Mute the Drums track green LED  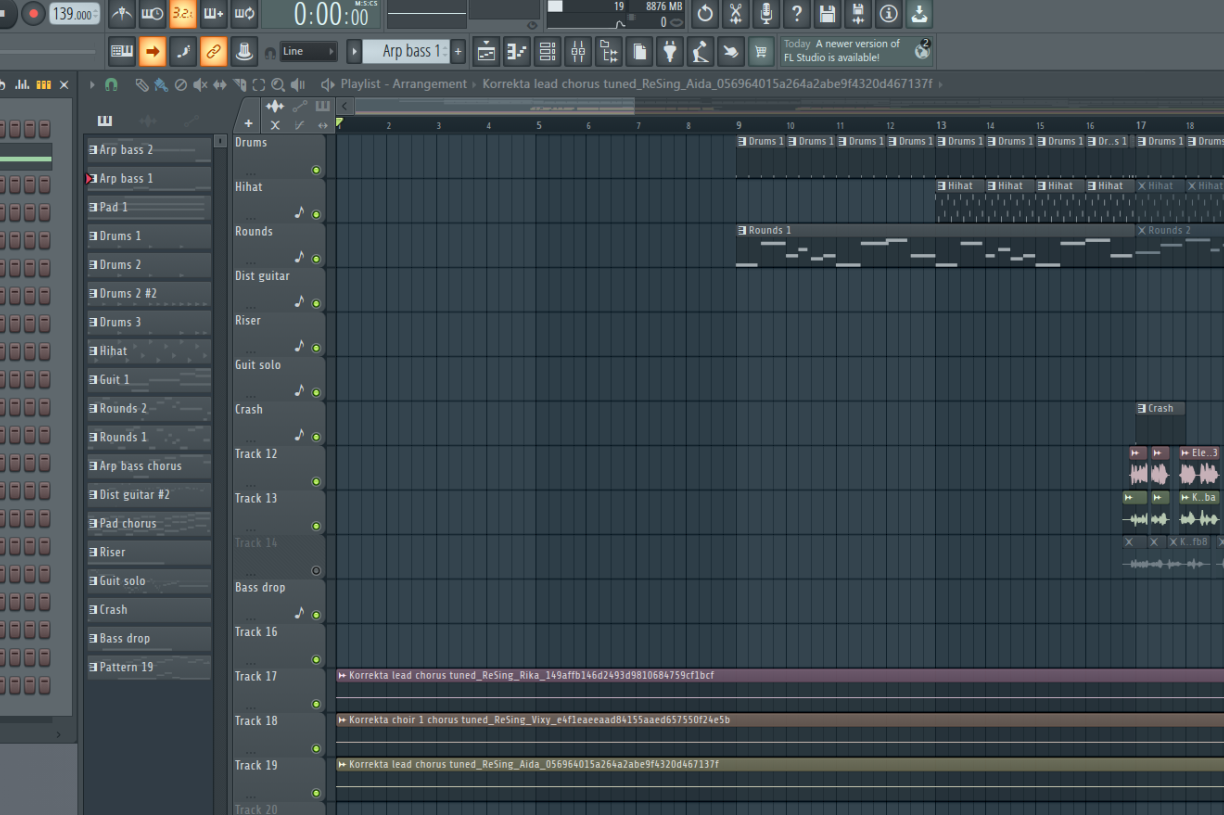(316, 170)
